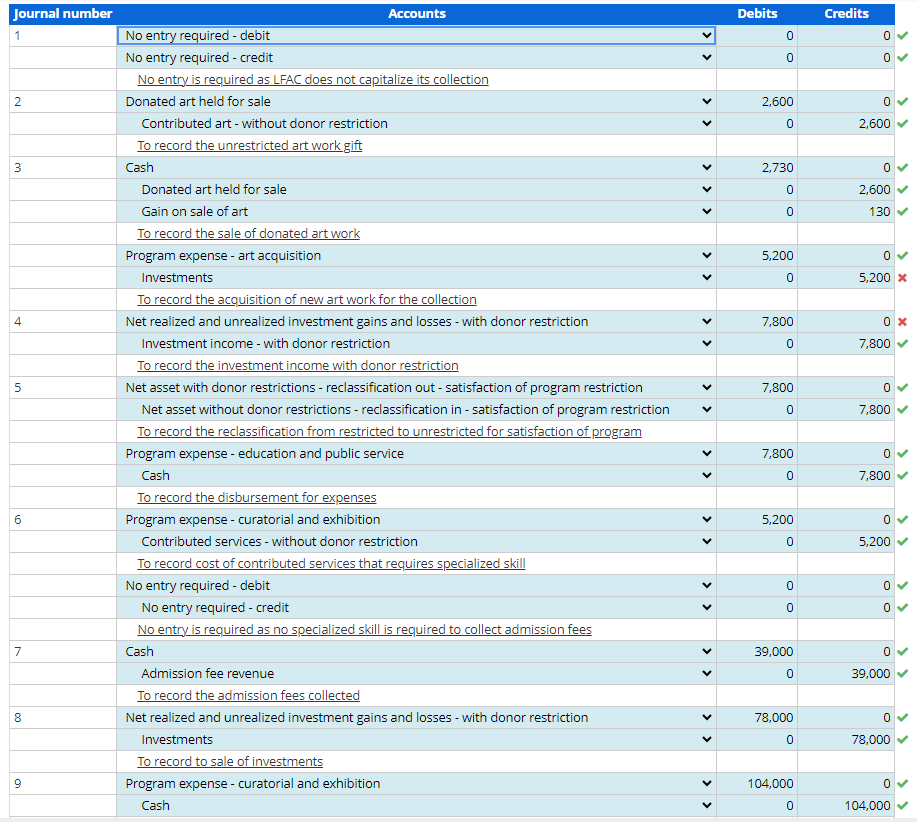Click explanation 'To record the sale of donated art work'

click(249, 234)
